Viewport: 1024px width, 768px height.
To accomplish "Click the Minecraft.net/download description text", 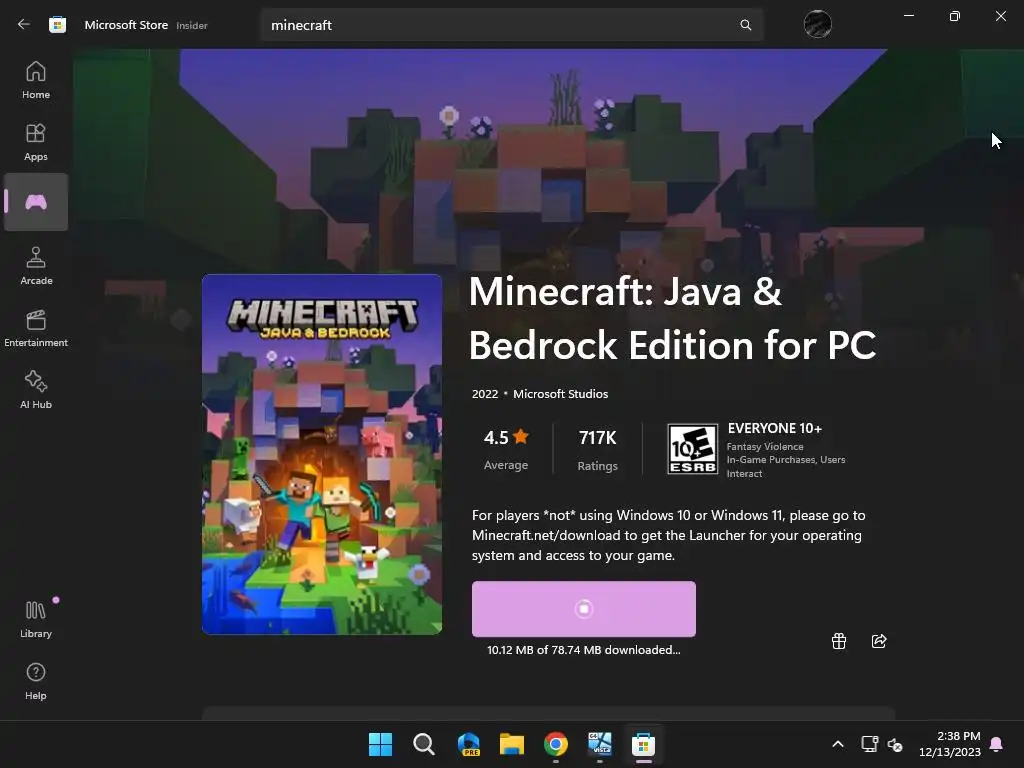I will tap(669, 536).
